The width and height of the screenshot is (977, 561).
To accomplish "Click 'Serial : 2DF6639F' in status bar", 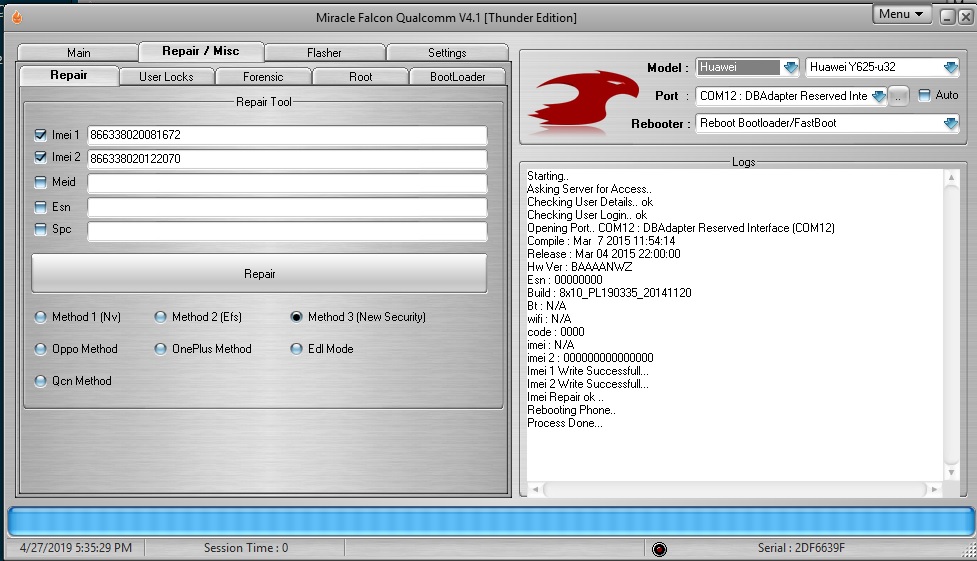I will pos(801,548).
